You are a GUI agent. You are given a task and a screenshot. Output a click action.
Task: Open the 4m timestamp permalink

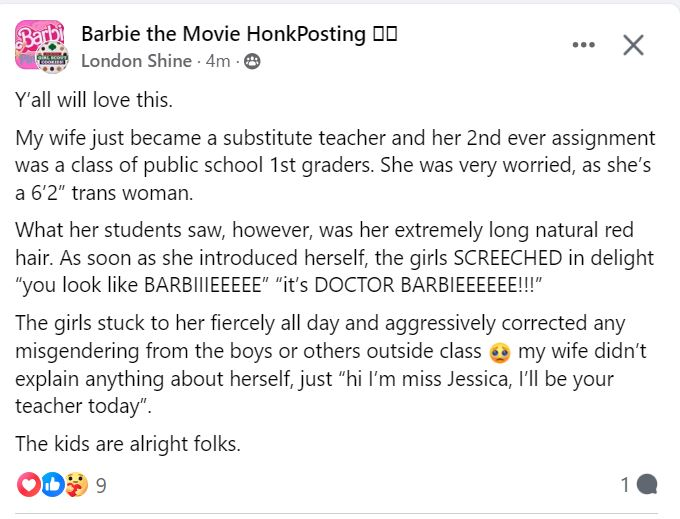[218, 61]
